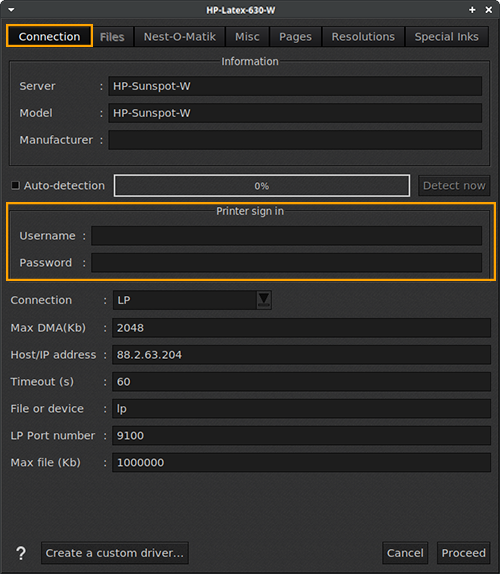Select the Special Inks tab

click(447, 37)
